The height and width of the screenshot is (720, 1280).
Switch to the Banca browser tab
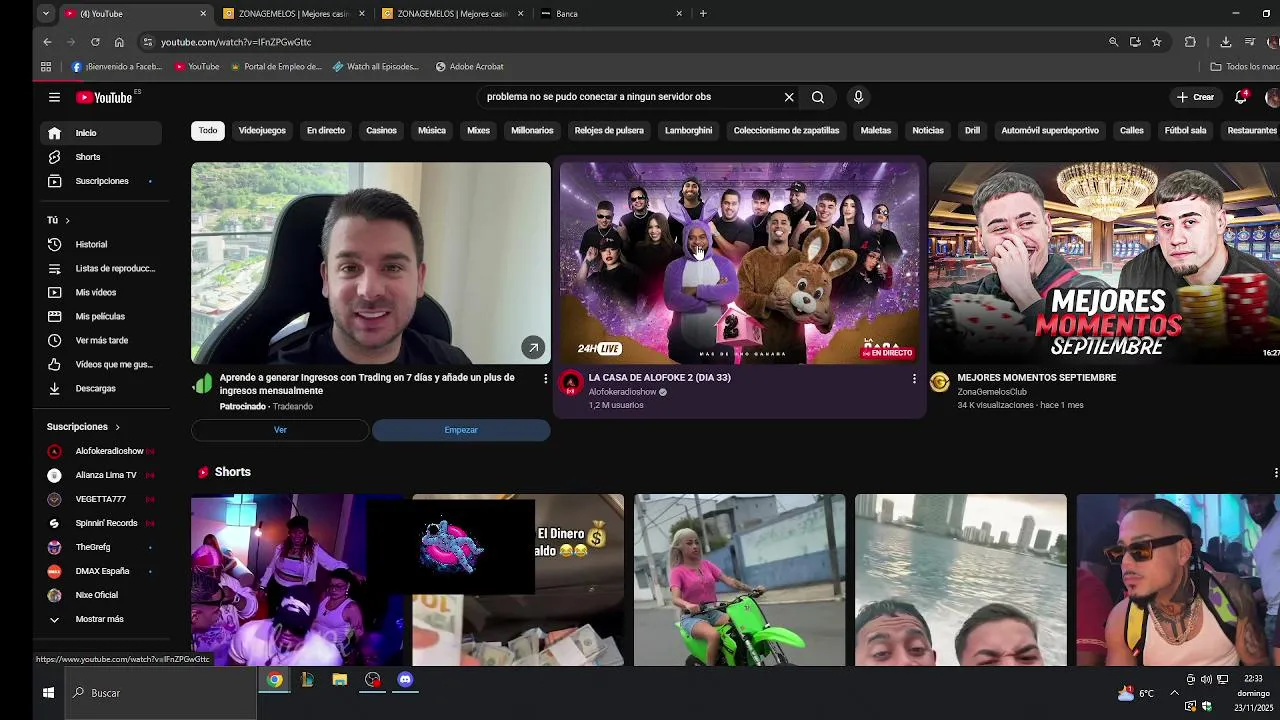click(611, 14)
